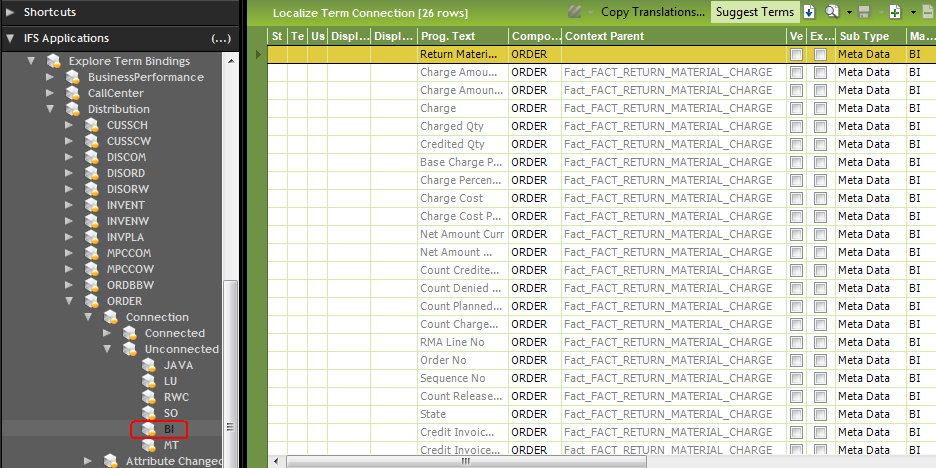
Task: Expand the BusinessPerformance tree node
Action: tap(50, 77)
